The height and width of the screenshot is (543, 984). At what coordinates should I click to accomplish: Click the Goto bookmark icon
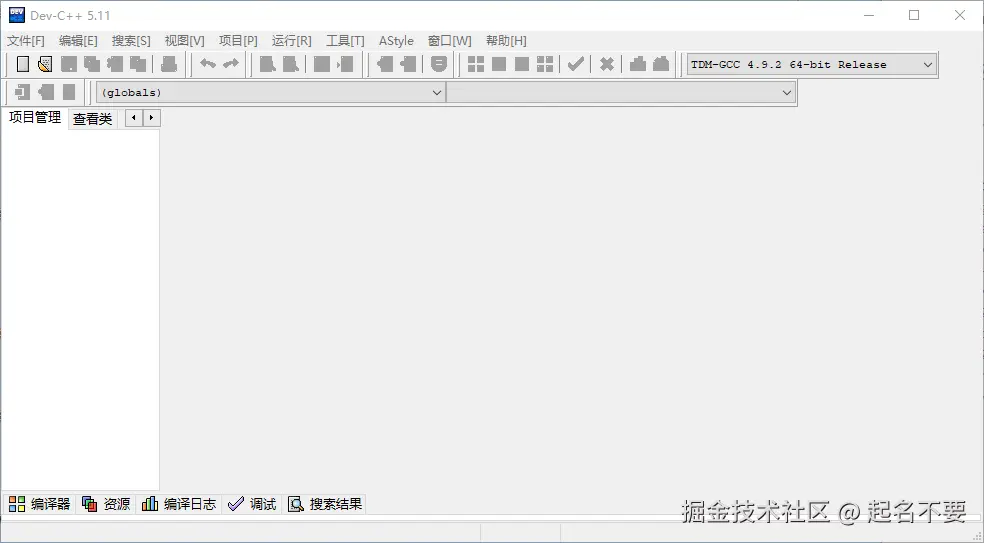69,92
